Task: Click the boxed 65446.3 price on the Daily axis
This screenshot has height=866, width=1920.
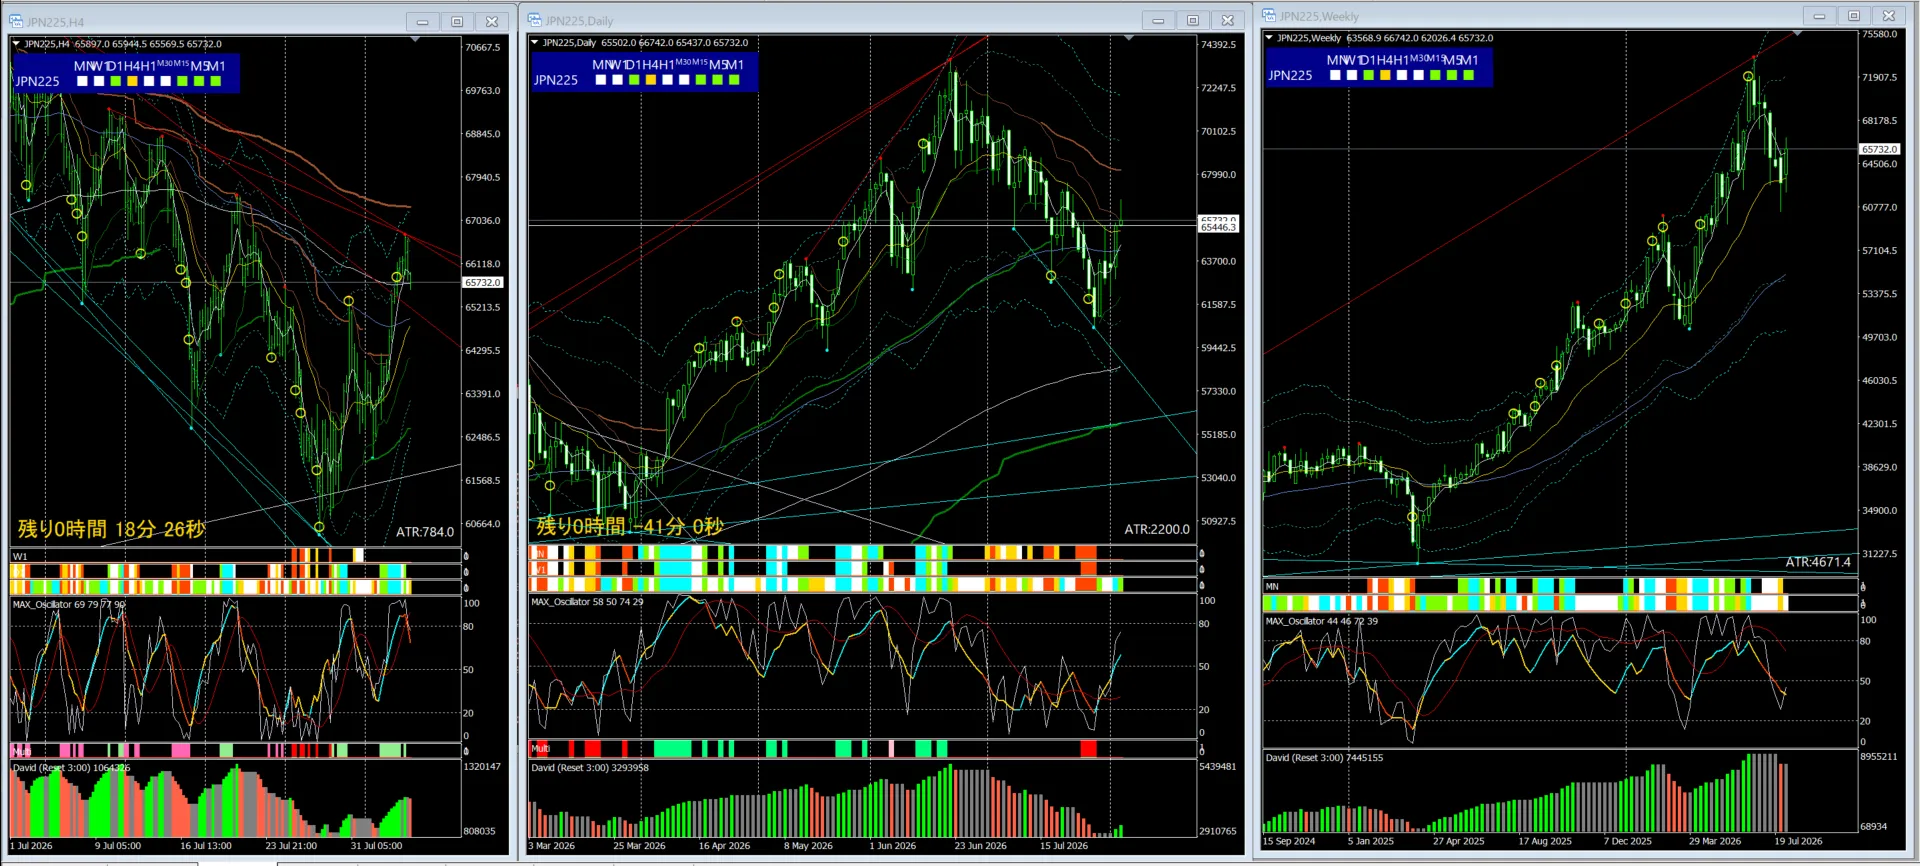Action: 1218,228
